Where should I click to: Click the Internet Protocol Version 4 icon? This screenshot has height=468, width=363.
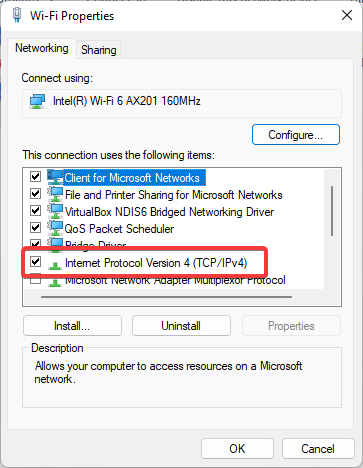(x=55, y=265)
